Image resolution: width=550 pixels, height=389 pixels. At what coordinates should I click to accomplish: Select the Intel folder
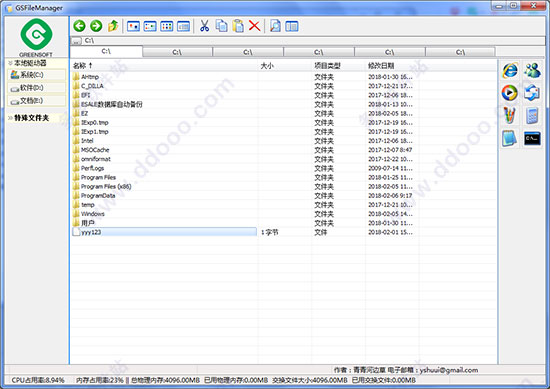(87, 141)
